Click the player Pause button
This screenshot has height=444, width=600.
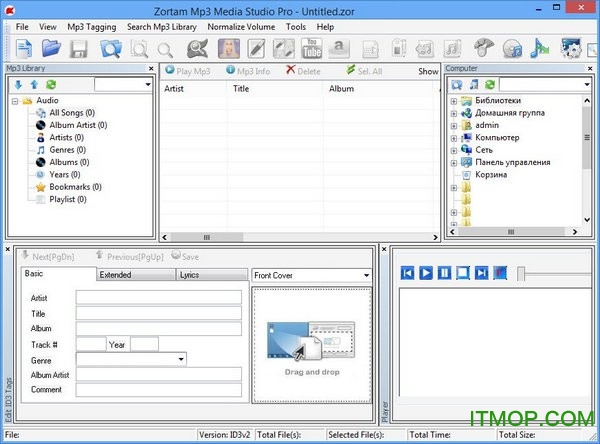(x=444, y=273)
